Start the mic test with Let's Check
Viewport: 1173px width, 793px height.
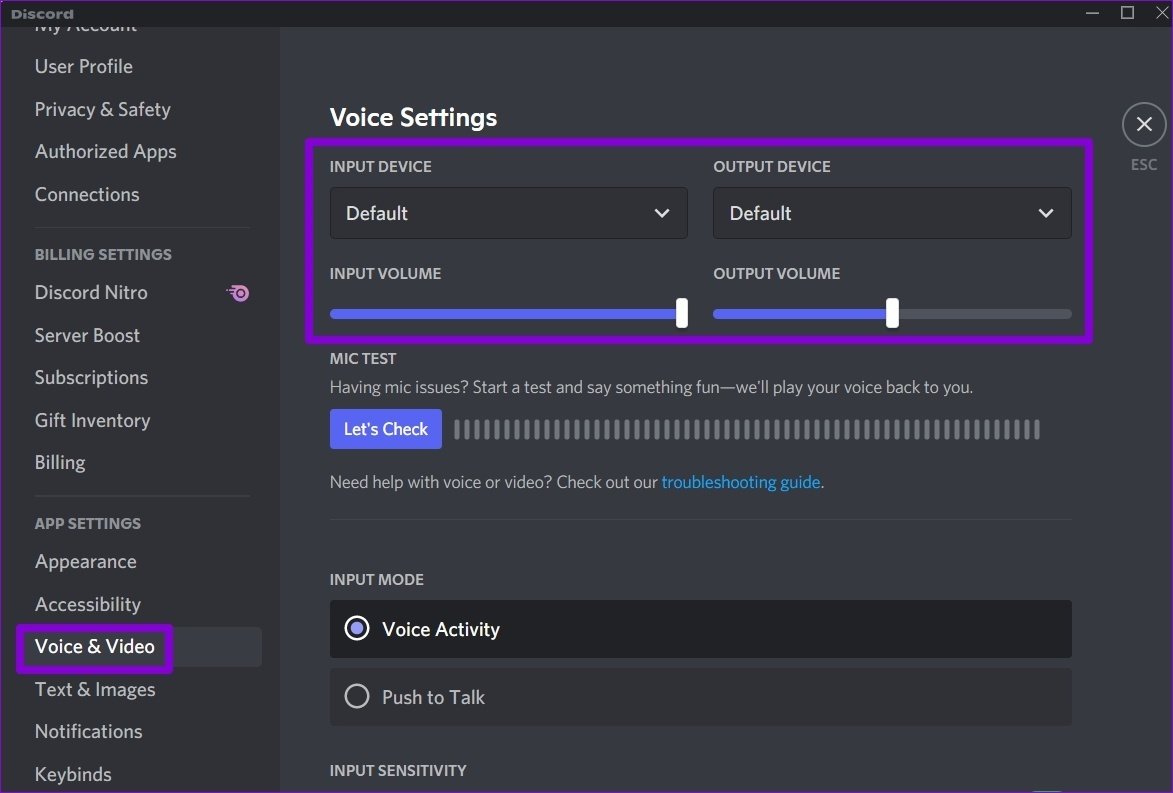tap(386, 429)
